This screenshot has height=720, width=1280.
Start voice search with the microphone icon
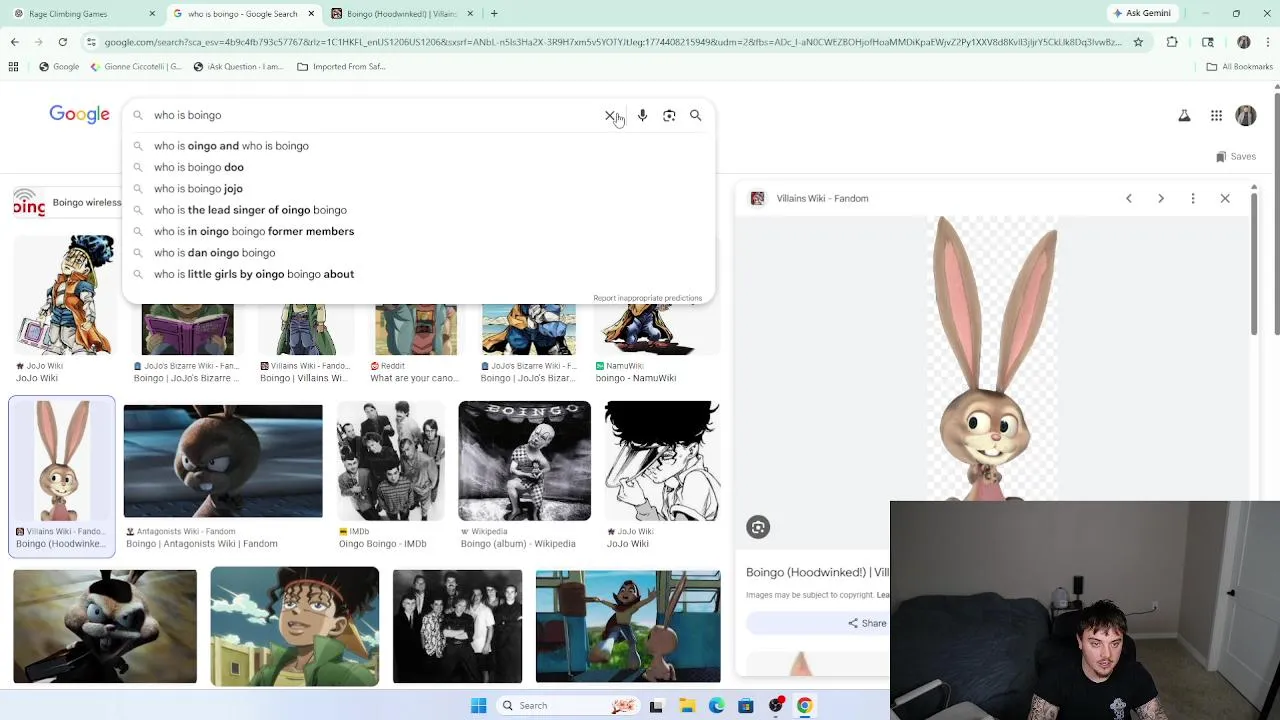click(642, 115)
